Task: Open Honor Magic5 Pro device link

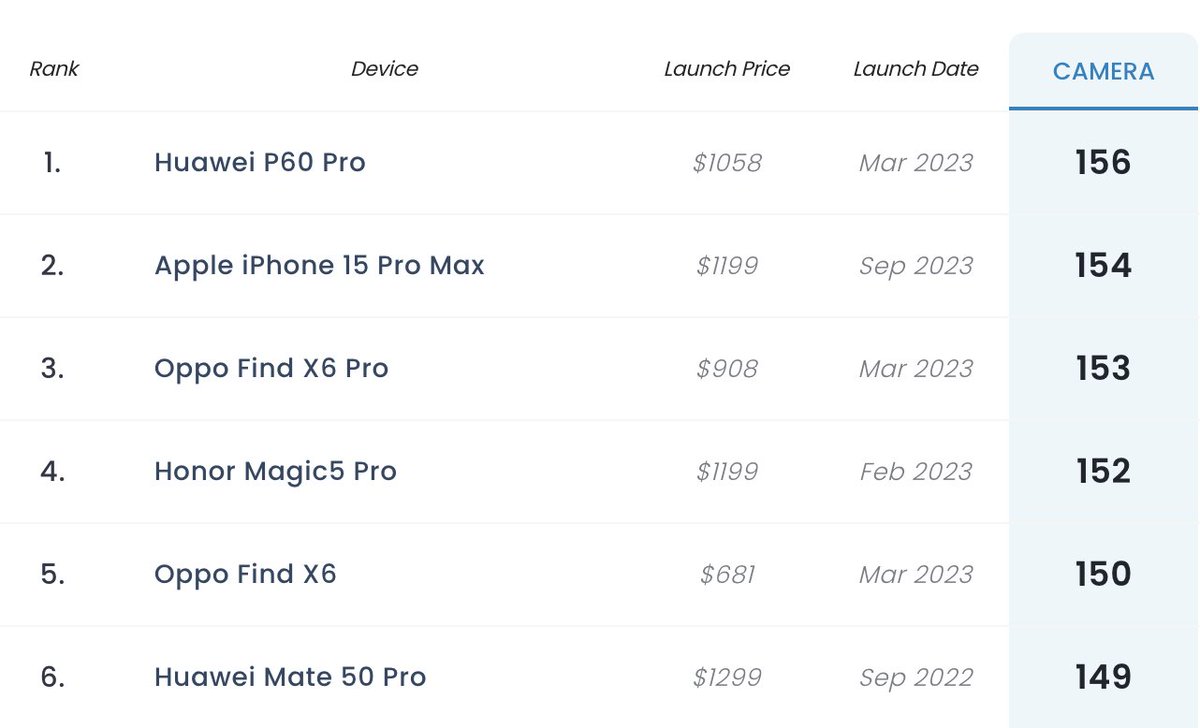Action: click(x=275, y=471)
